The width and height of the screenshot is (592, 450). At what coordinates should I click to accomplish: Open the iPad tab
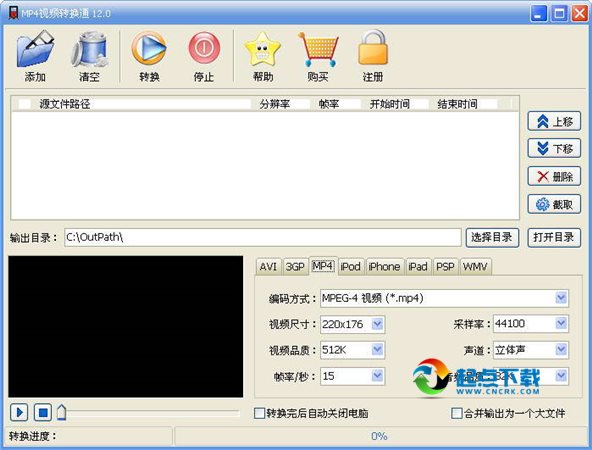click(418, 267)
